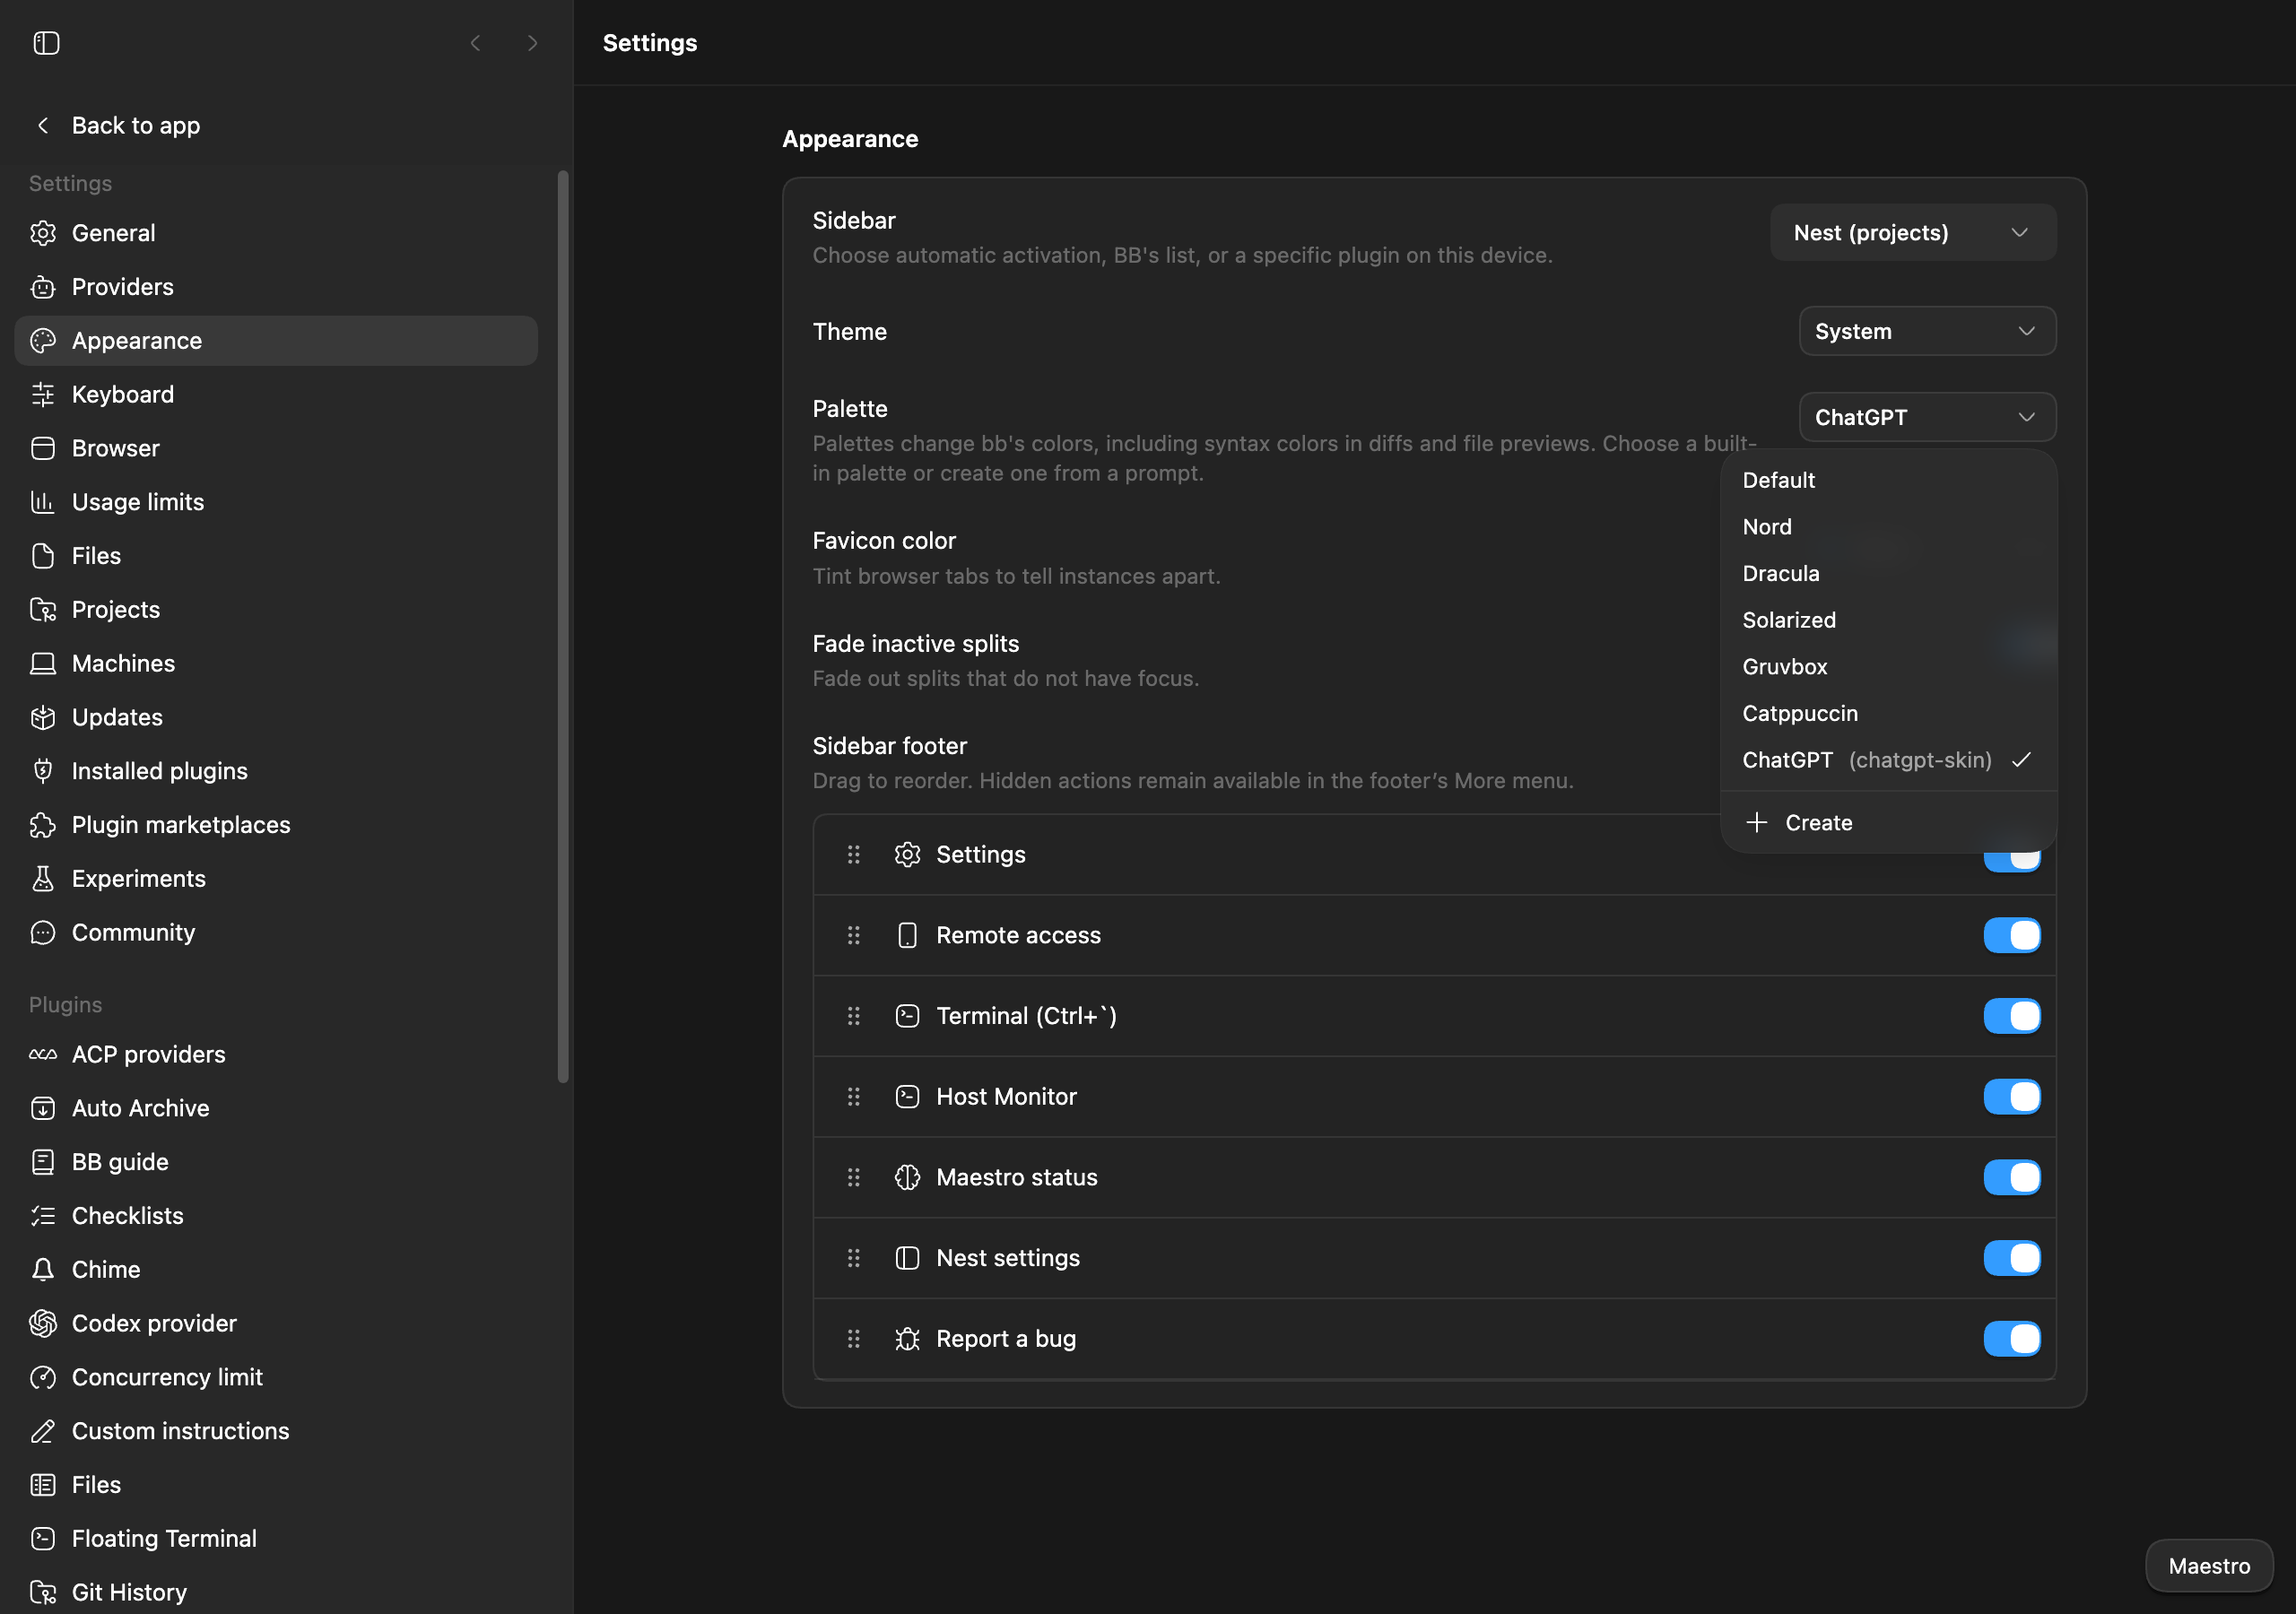The height and width of the screenshot is (1614, 2296).
Task: Click the Files page icon under Settings
Action: point(43,556)
